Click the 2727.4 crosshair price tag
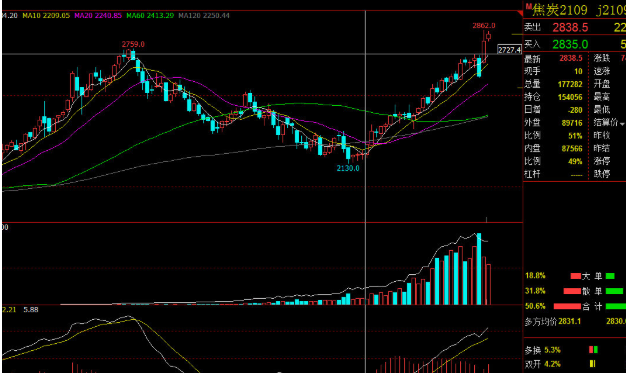Image resolution: width=626 pixels, height=373 pixels. [x=509, y=50]
